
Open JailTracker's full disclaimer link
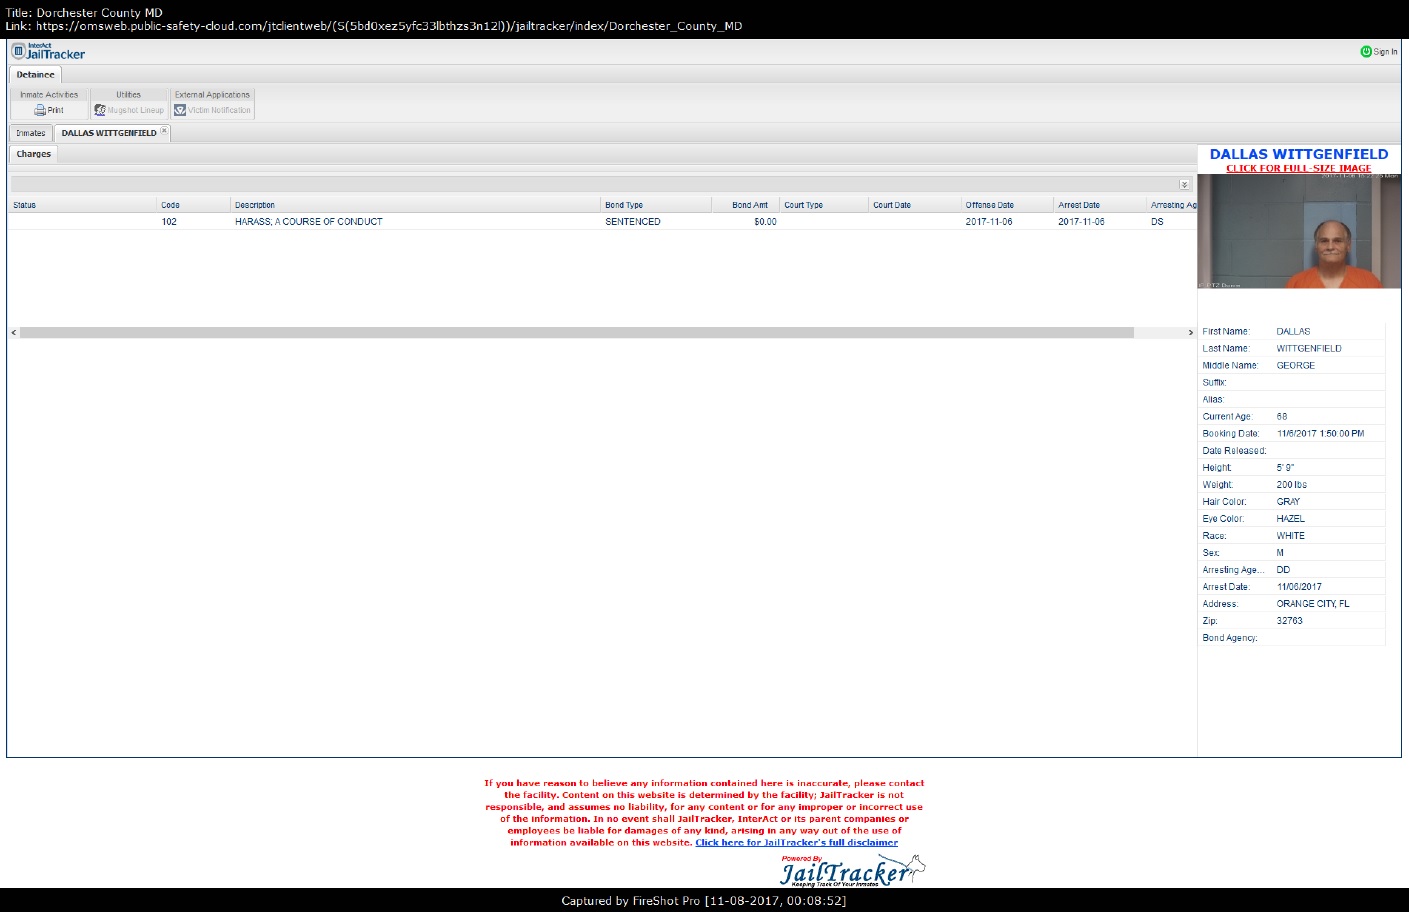point(796,842)
